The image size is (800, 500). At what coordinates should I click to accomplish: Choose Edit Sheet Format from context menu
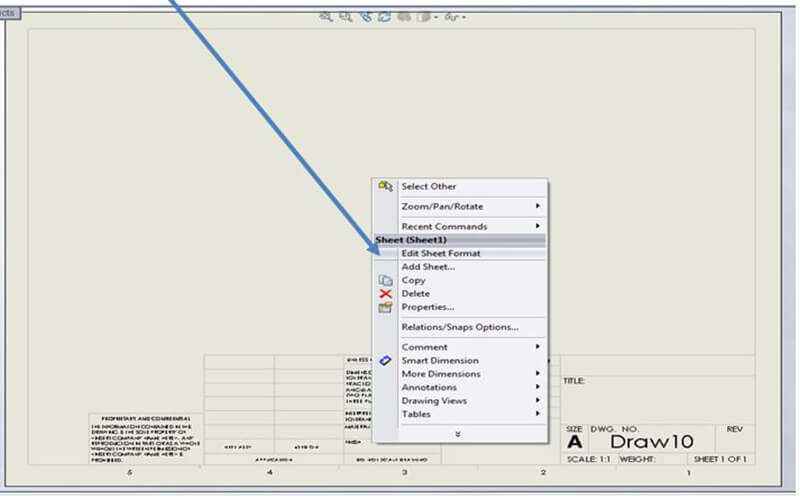coord(441,254)
